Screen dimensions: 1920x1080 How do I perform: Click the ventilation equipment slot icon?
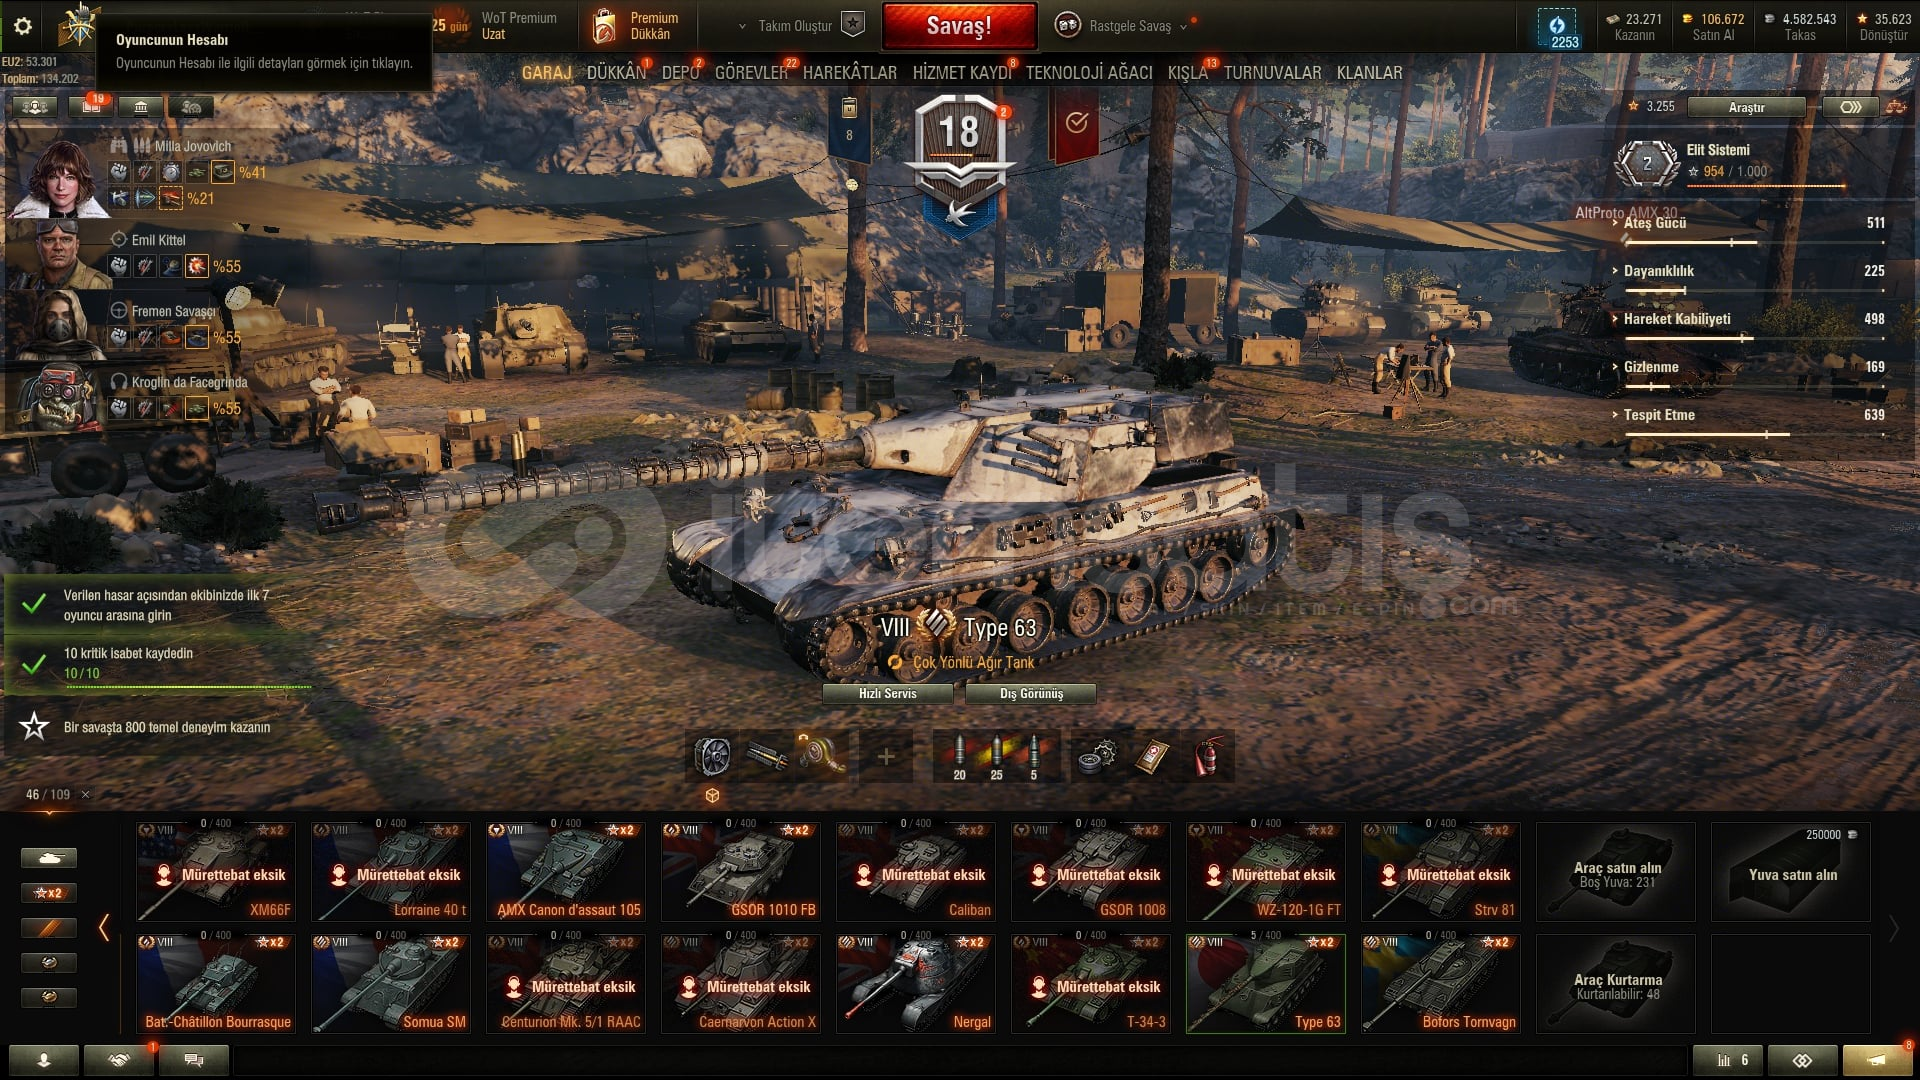(x=712, y=756)
